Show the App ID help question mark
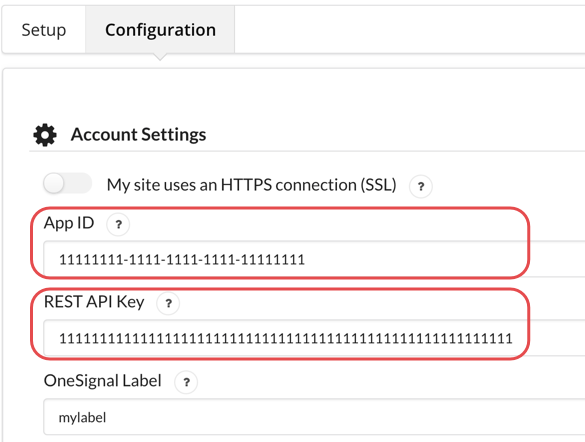Screen dimensions: 585x442 click(118, 224)
